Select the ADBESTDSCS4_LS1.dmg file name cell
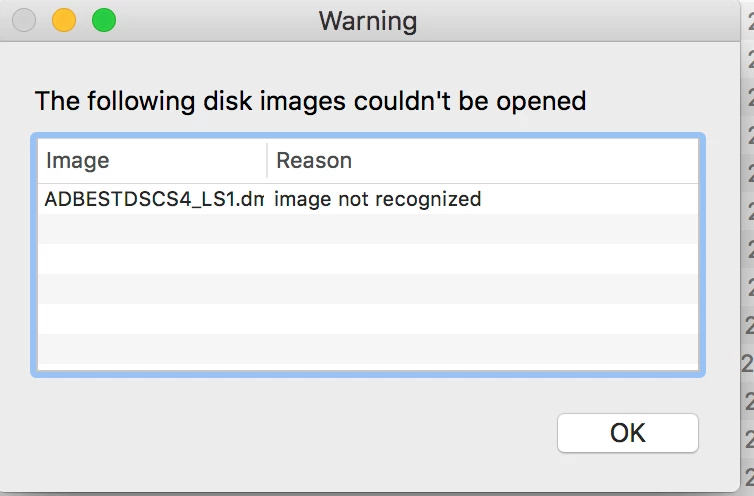The width and height of the screenshot is (754, 496). (154, 199)
